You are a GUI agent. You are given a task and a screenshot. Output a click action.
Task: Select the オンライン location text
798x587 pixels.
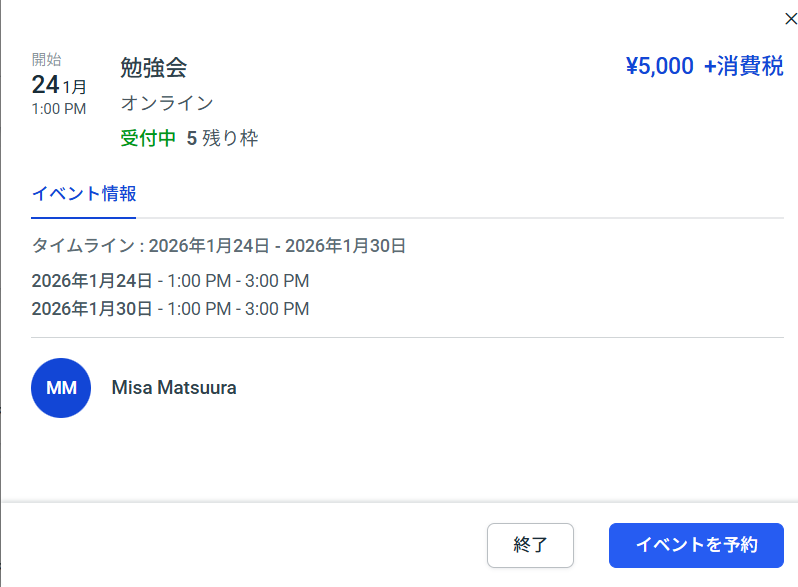click(167, 103)
